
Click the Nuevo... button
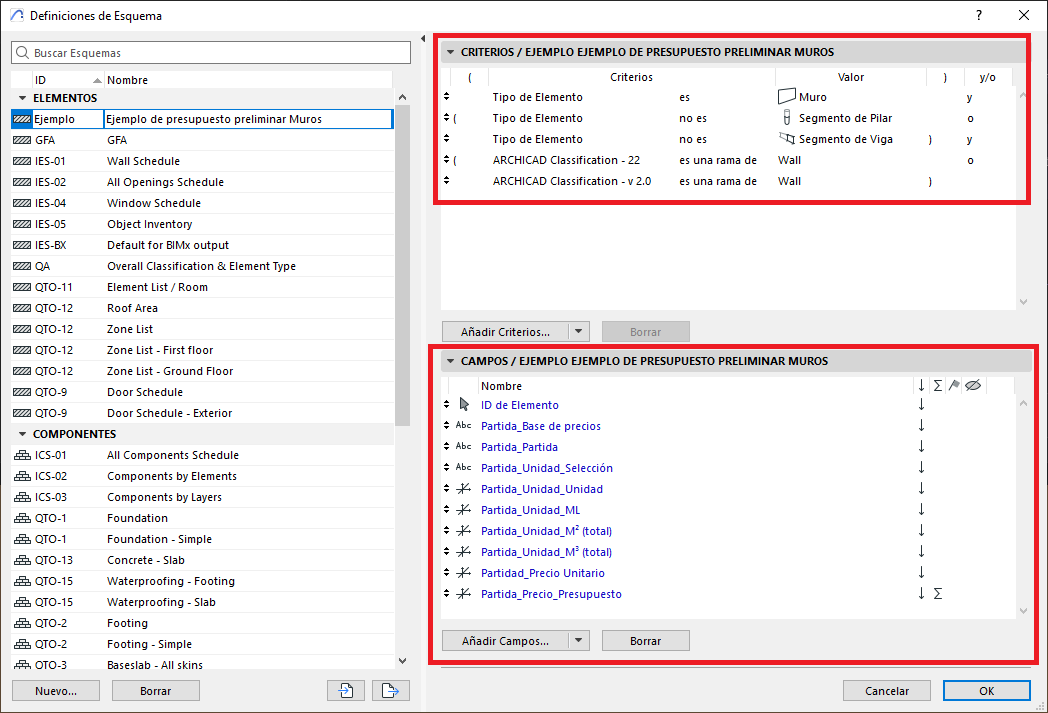point(55,690)
